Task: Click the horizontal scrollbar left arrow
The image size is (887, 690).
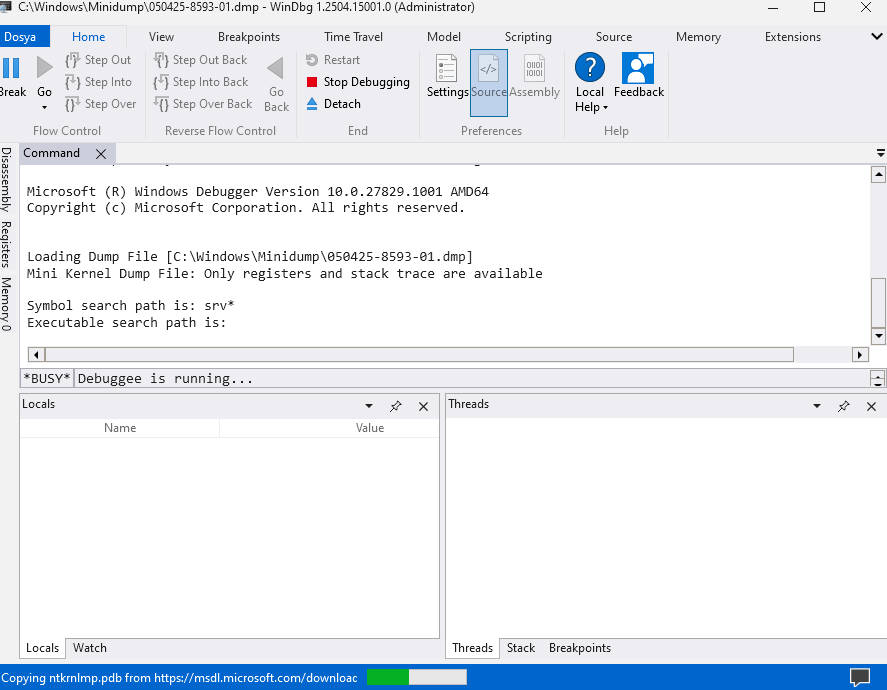Action: pos(36,355)
